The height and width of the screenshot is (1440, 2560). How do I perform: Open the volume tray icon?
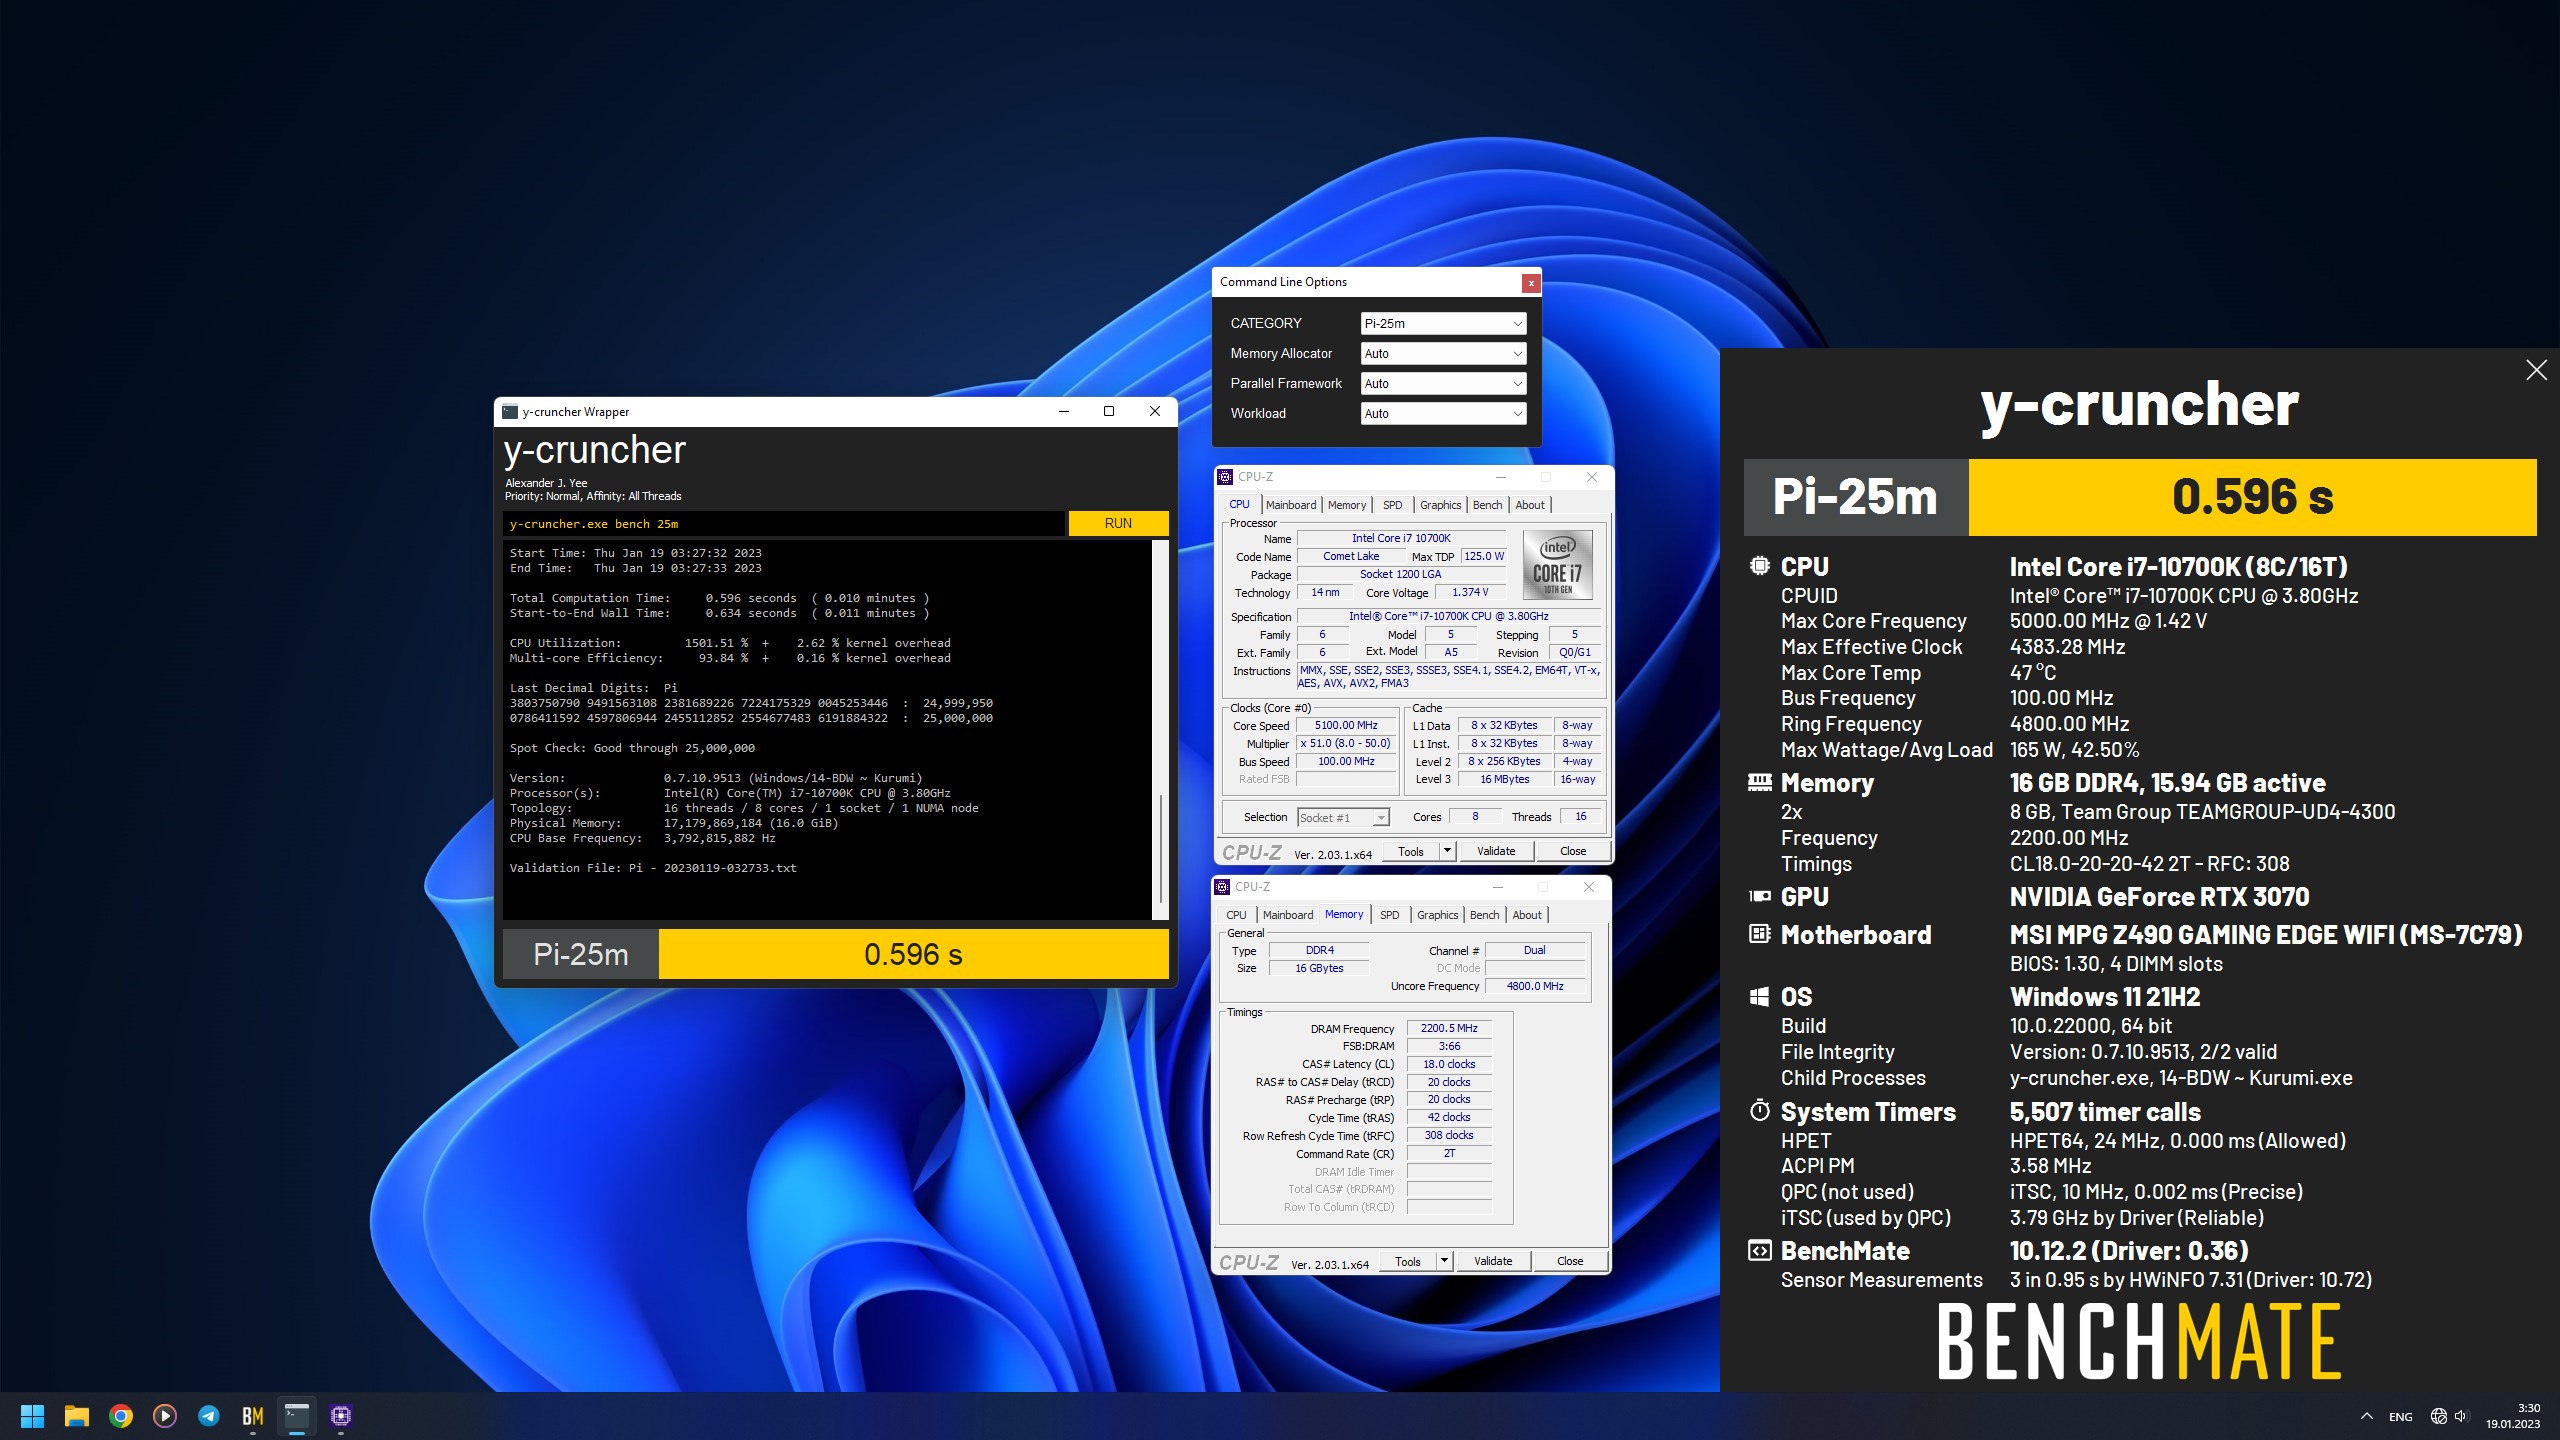pyautogui.click(x=2461, y=1416)
